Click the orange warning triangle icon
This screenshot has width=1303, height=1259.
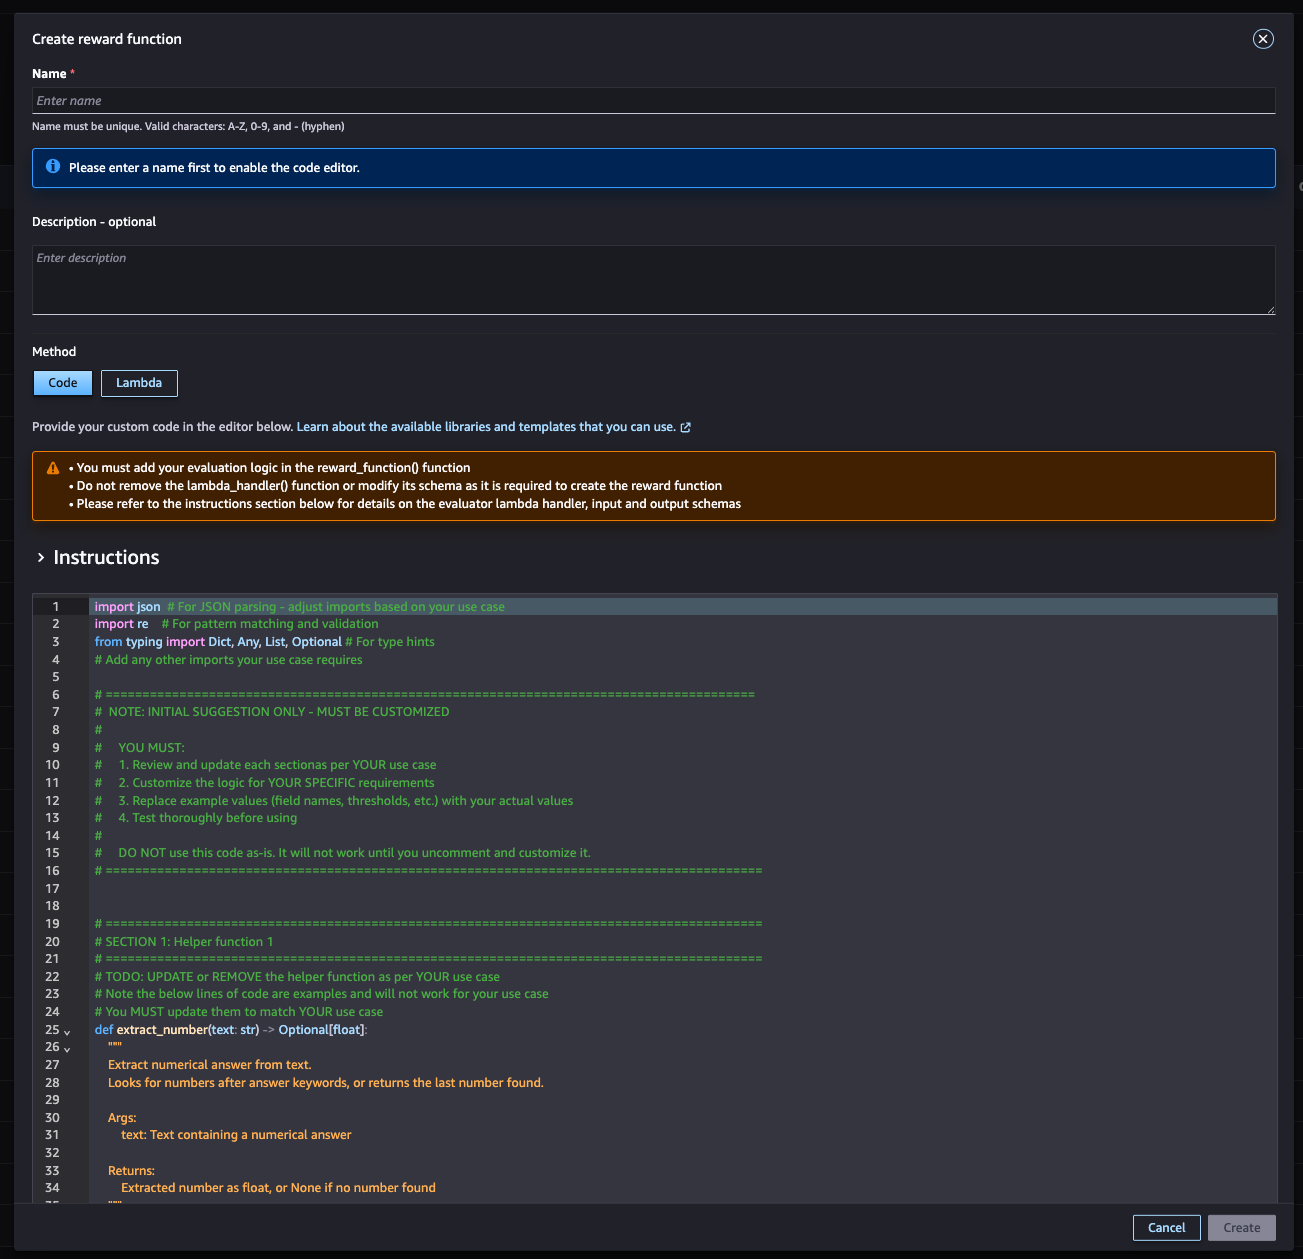53,468
